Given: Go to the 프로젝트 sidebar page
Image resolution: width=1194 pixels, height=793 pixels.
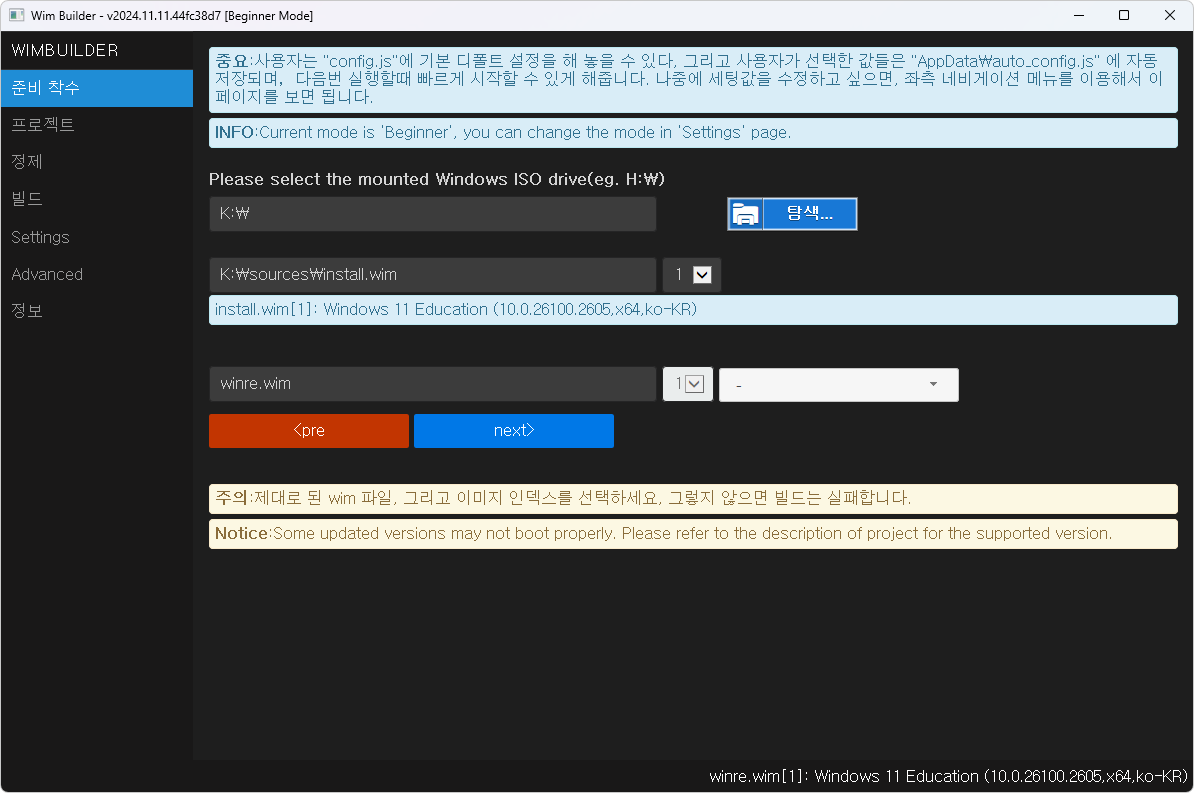Looking at the screenshot, I should click(97, 125).
